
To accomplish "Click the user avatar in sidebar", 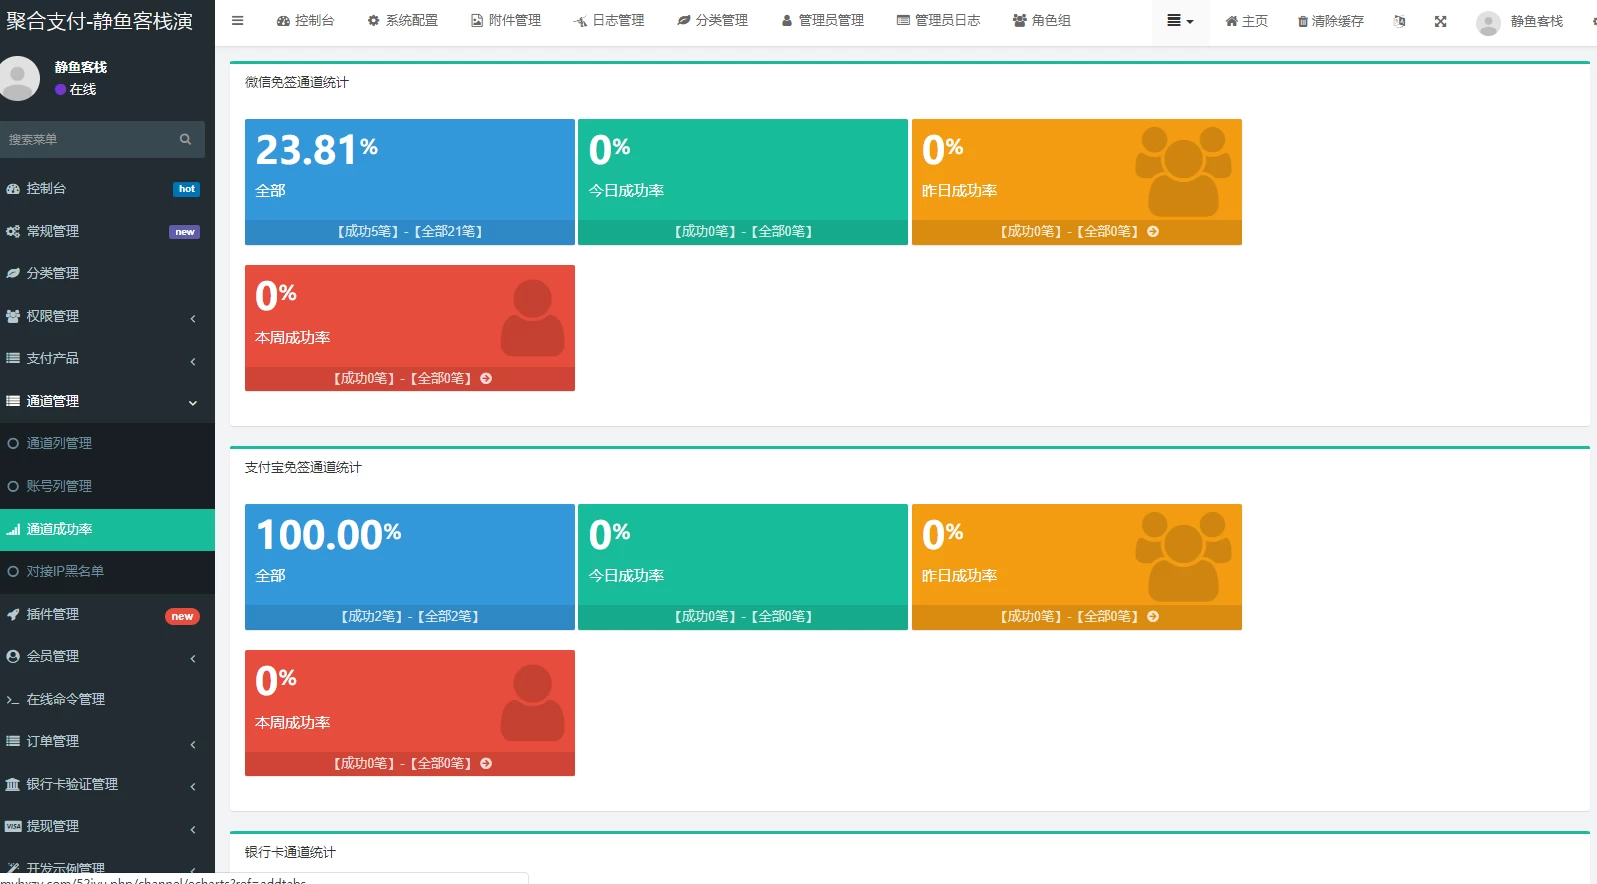I will (x=19, y=78).
